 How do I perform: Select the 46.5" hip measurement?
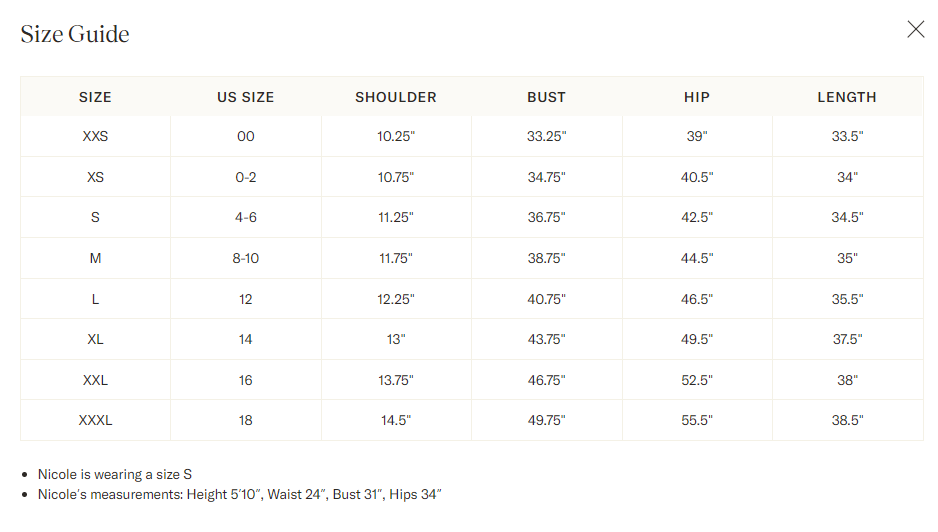point(697,299)
